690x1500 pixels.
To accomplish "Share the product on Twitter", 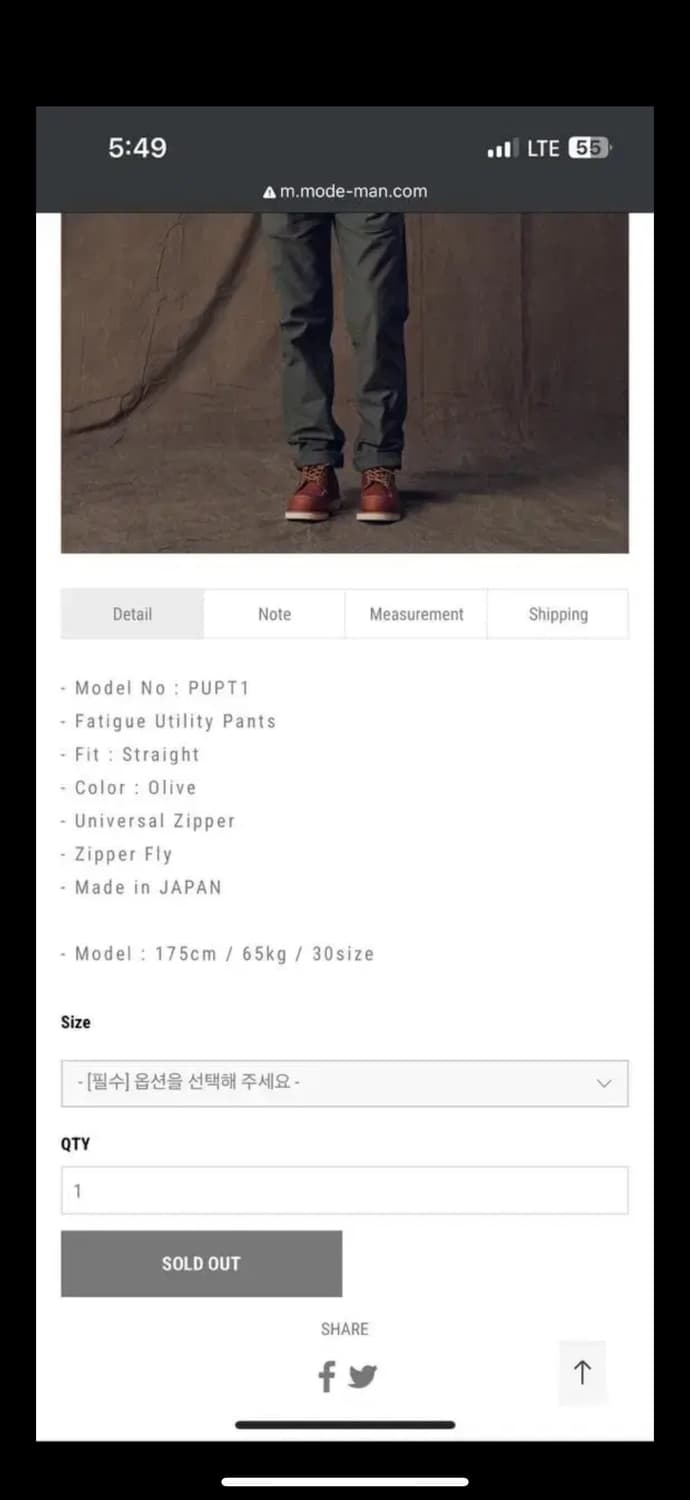I will point(362,1377).
